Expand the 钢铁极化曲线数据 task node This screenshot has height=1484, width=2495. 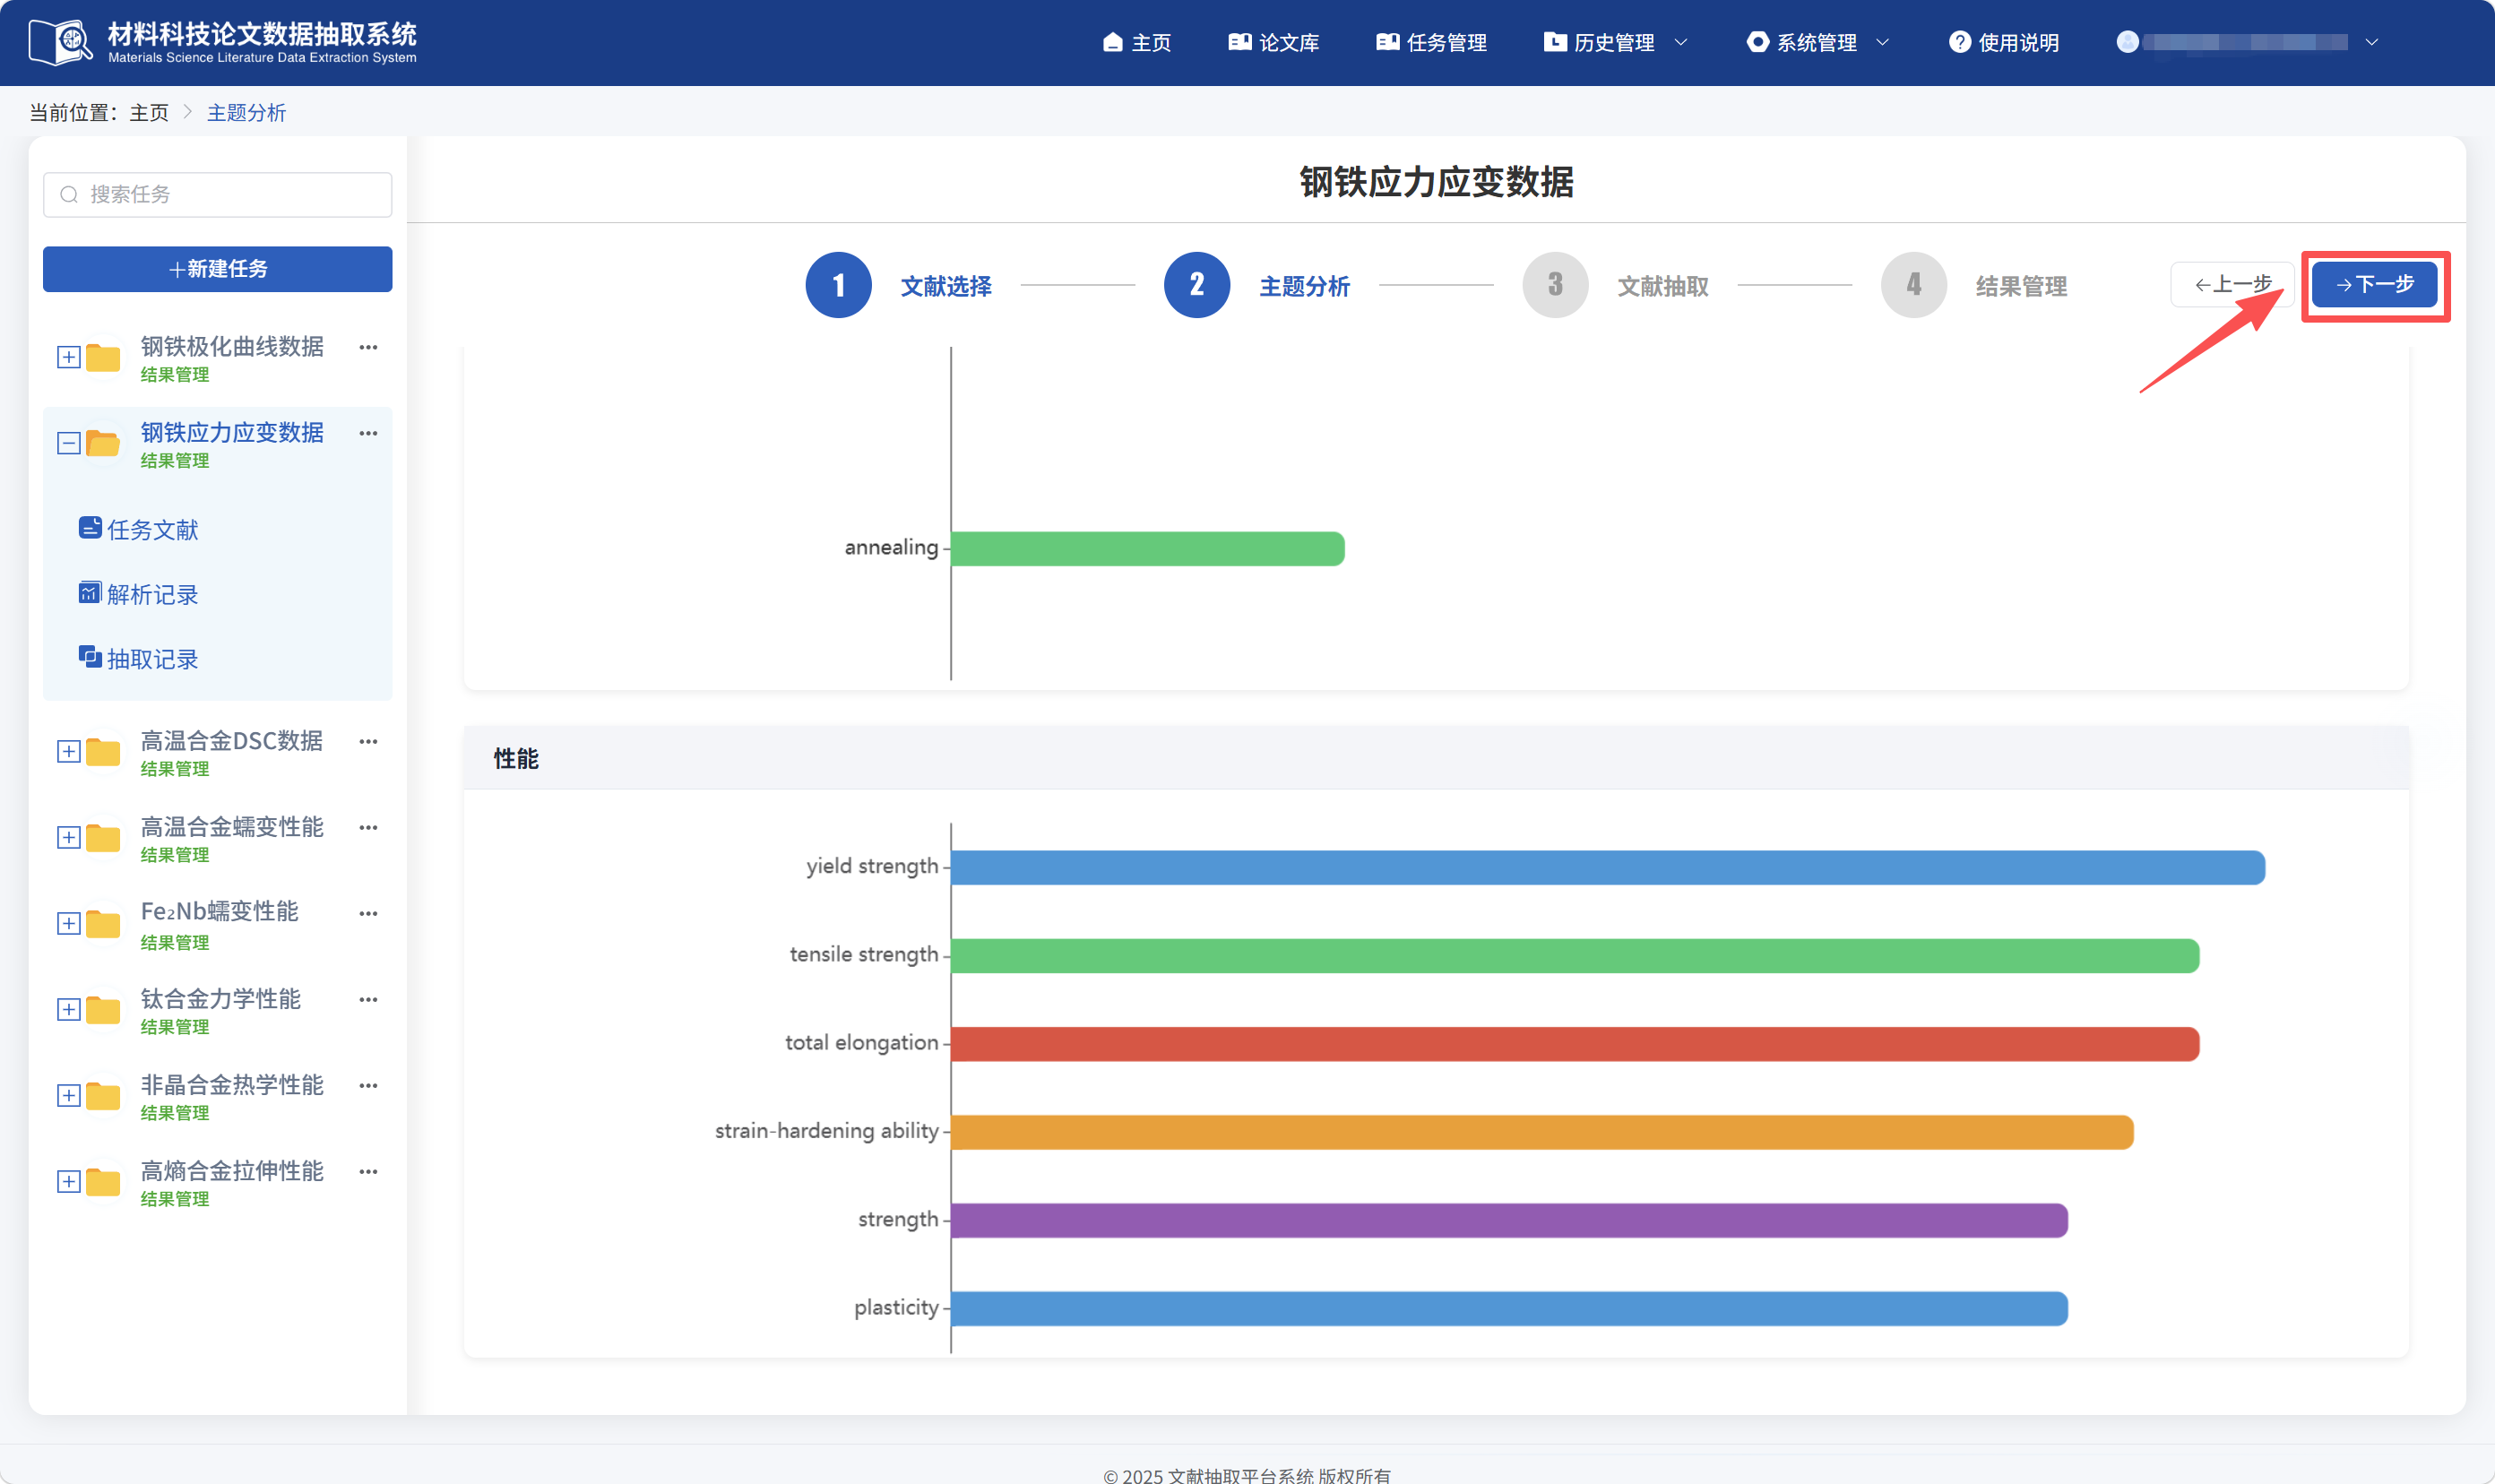[68, 357]
